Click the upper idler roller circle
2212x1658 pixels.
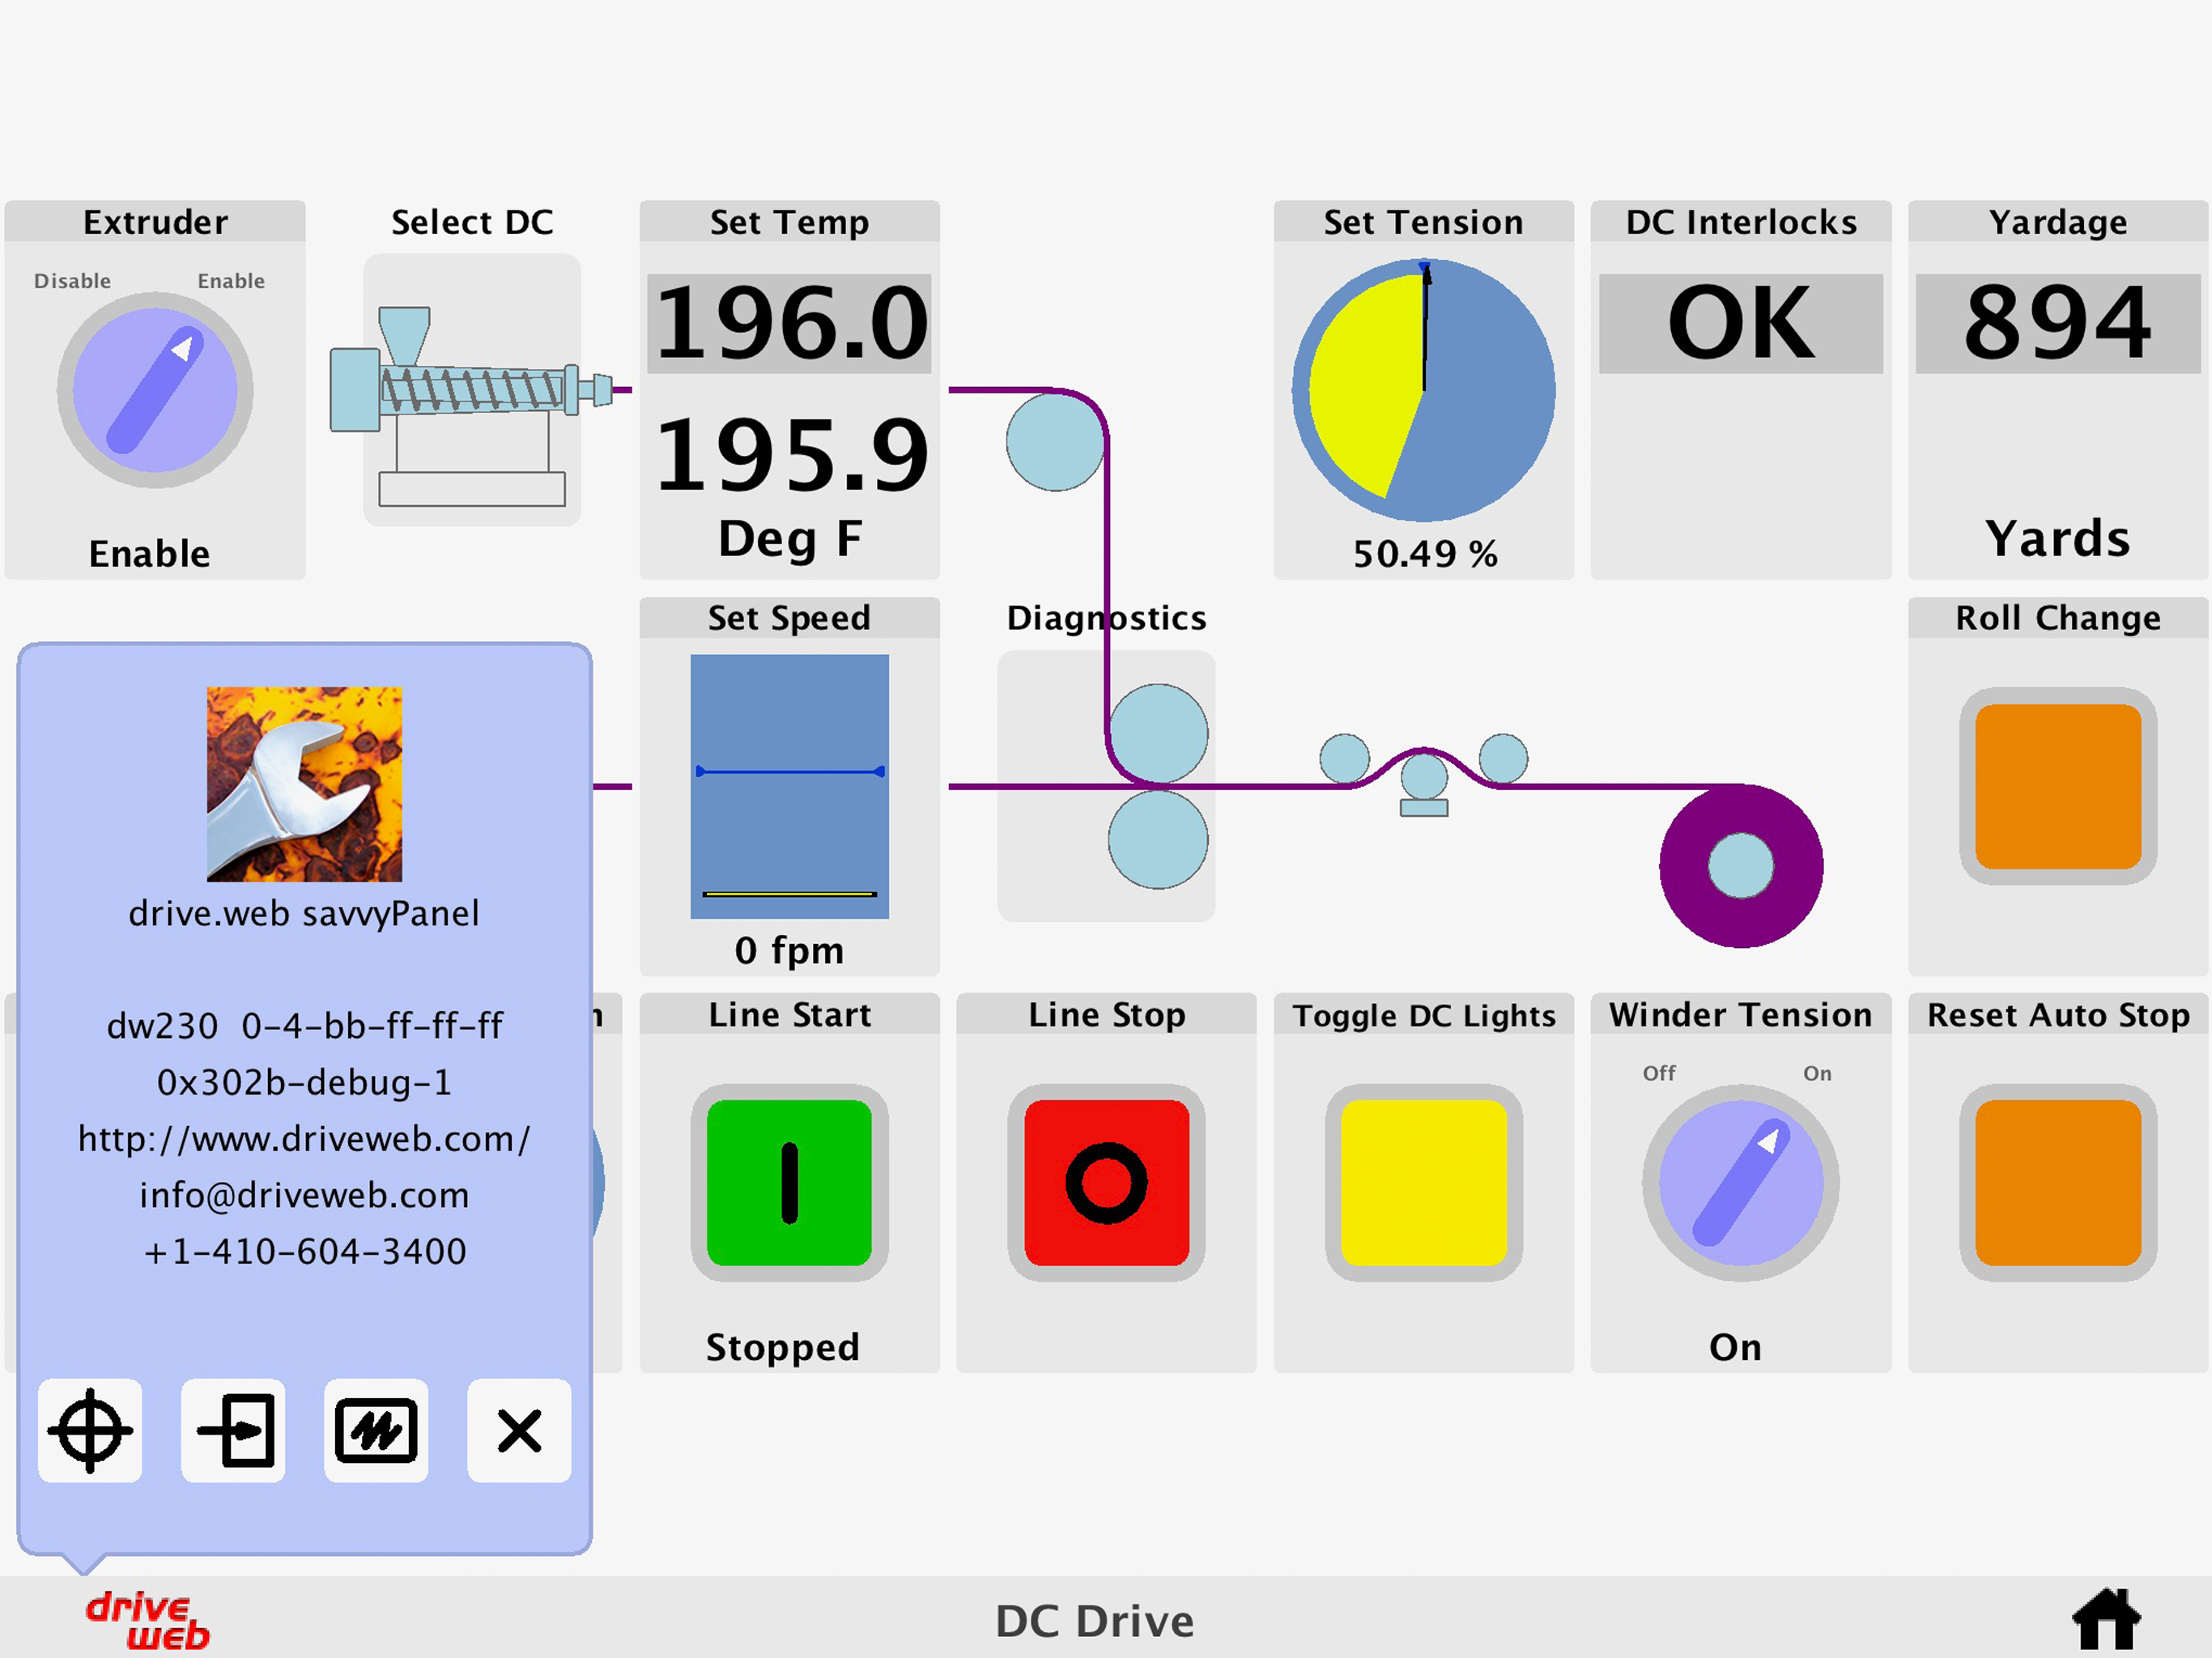point(1055,441)
